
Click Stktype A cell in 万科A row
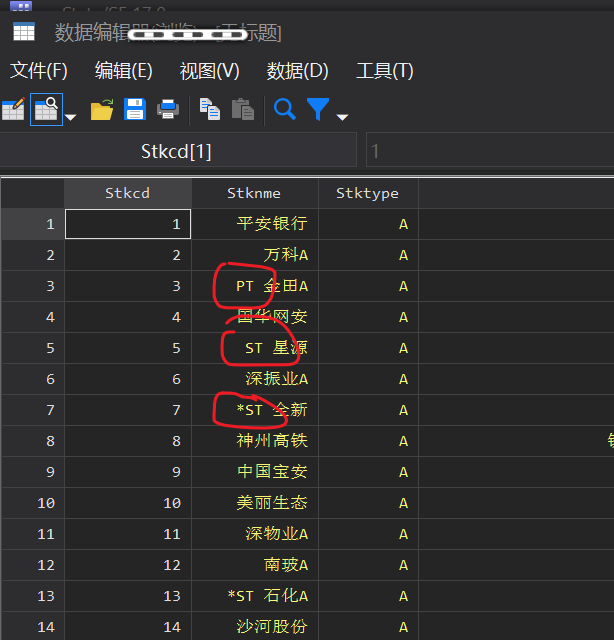(368, 255)
